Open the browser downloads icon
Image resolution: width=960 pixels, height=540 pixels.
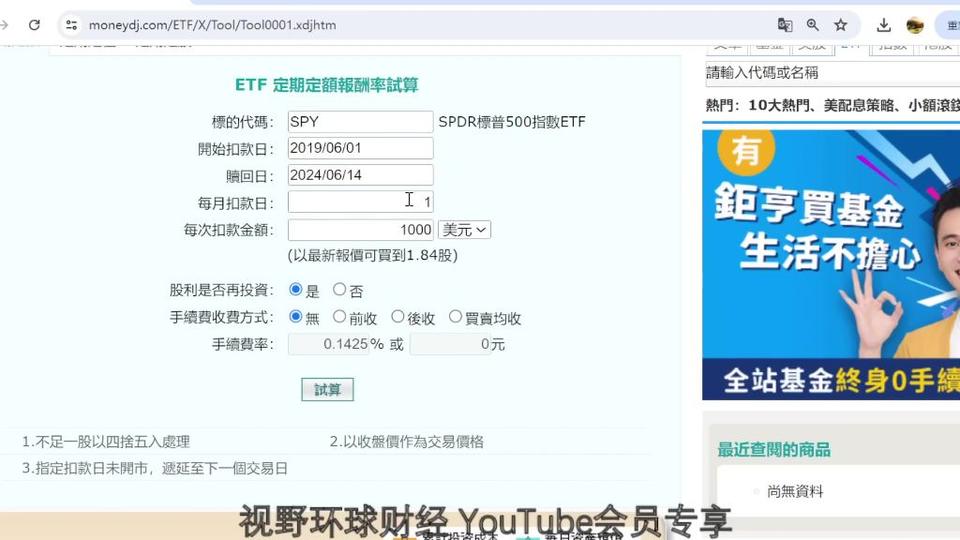point(883,25)
